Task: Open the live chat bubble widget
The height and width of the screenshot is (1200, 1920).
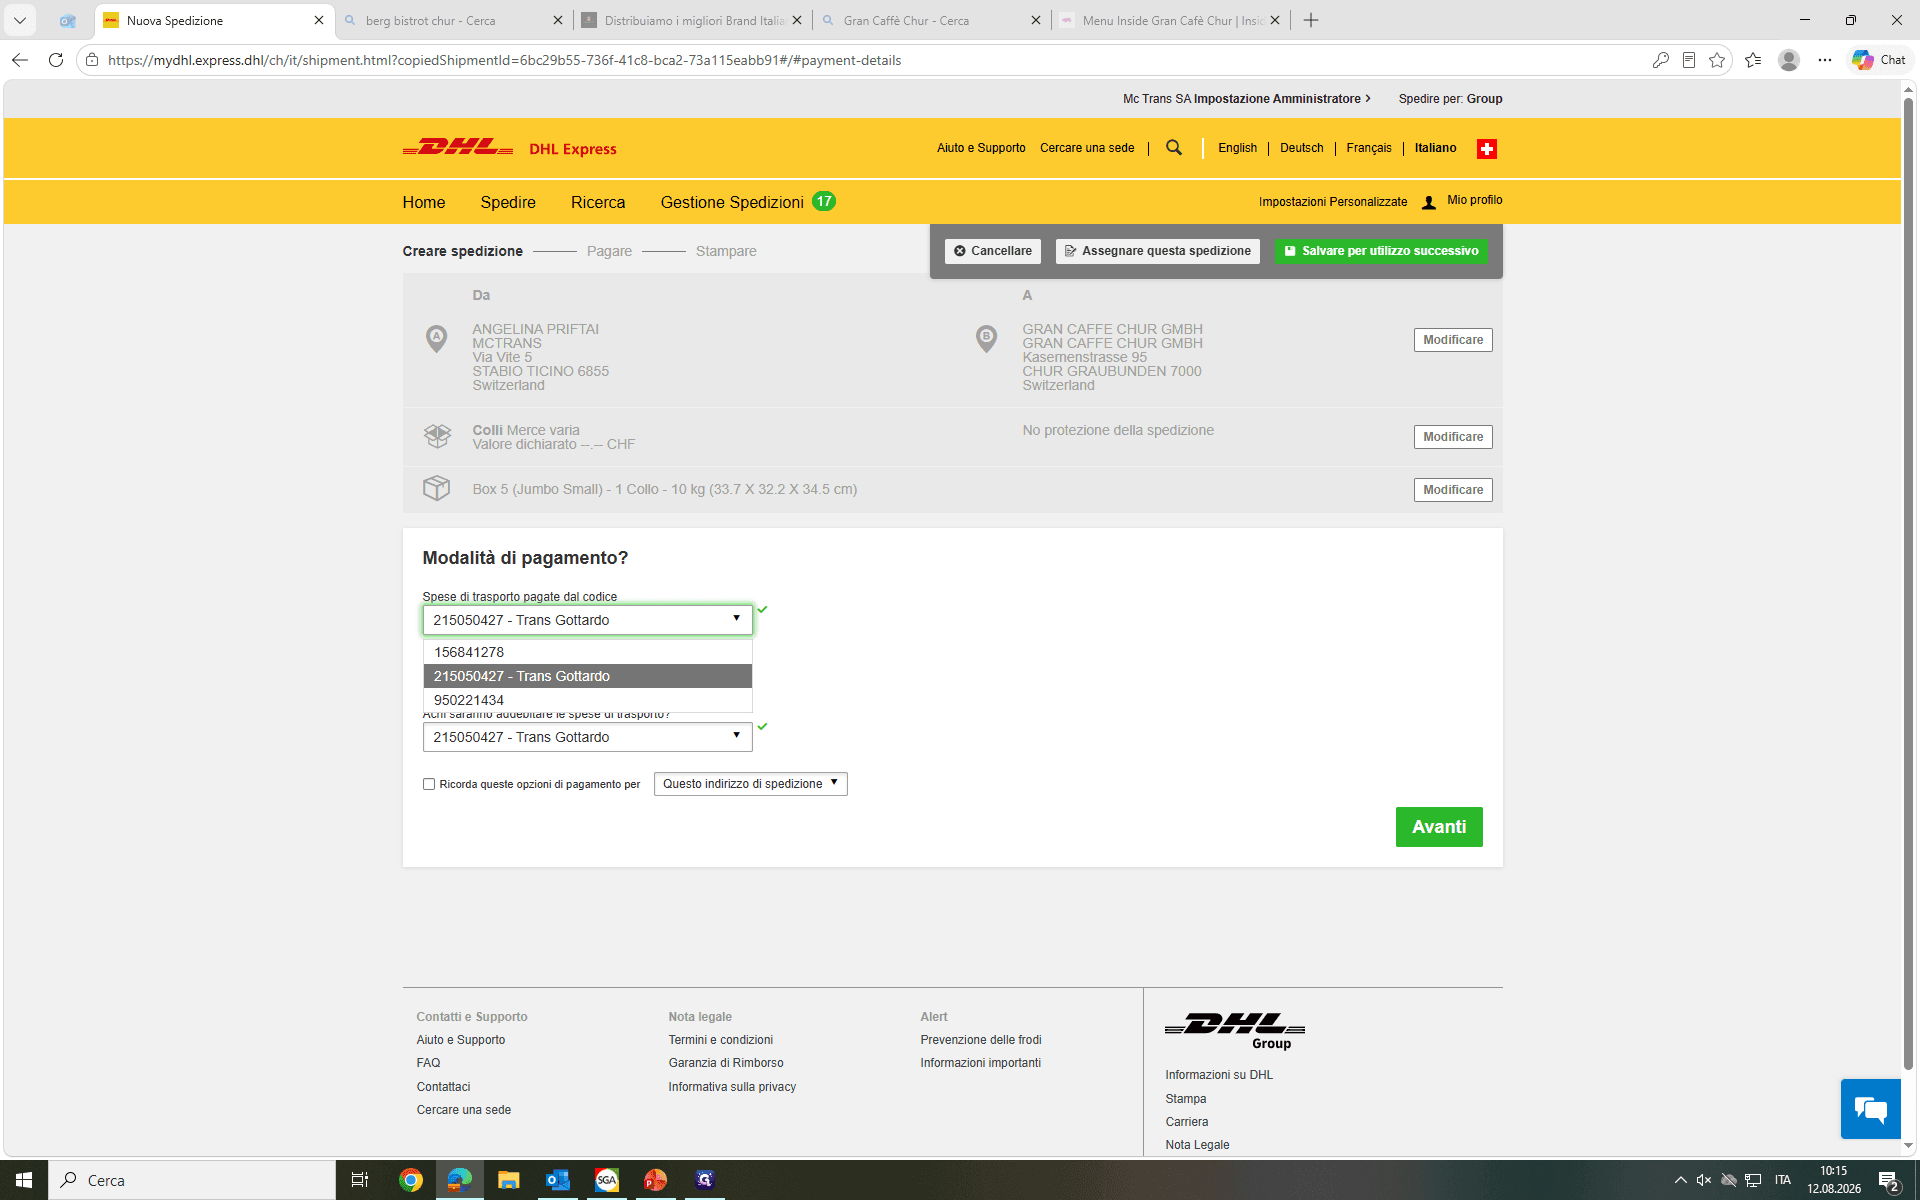Action: click(1870, 1109)
